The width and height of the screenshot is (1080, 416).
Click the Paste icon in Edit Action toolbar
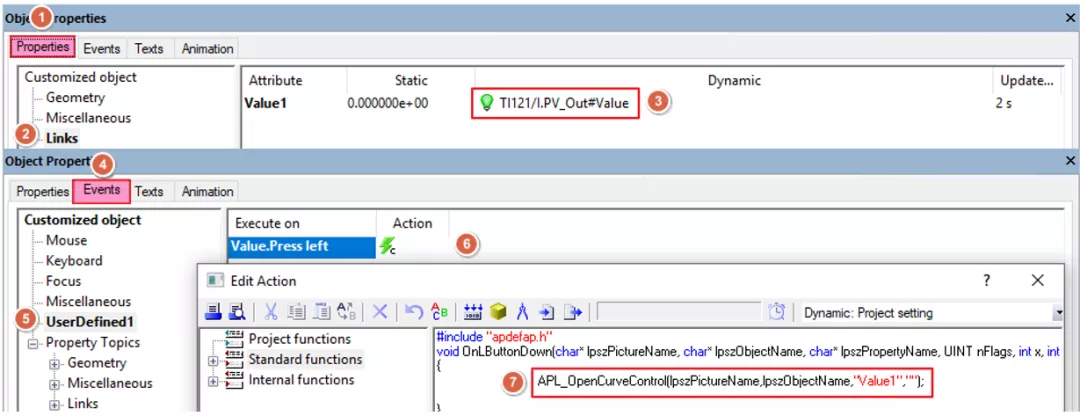coord(321,313)
